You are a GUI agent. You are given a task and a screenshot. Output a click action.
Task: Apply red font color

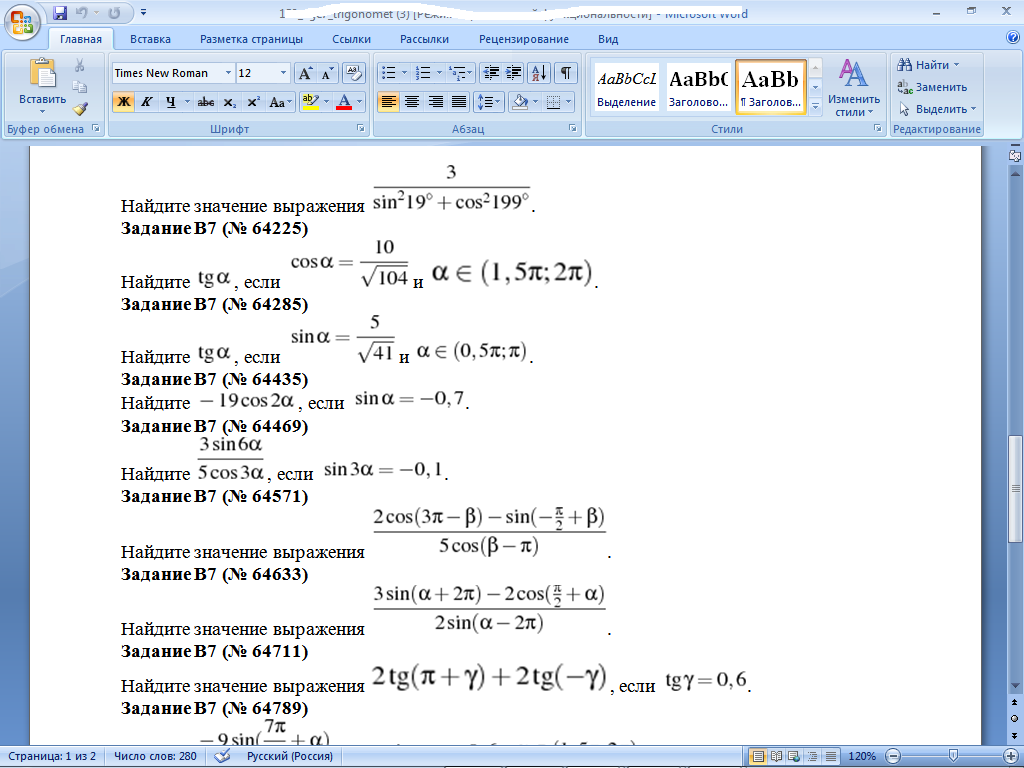coord(344,102)
